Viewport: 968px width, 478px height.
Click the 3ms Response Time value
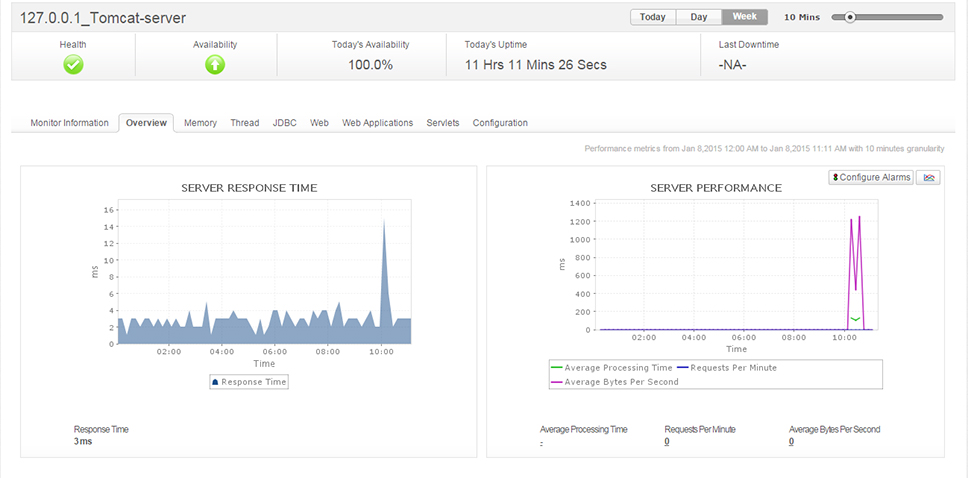pyautogui.click(x=83, y=442)
